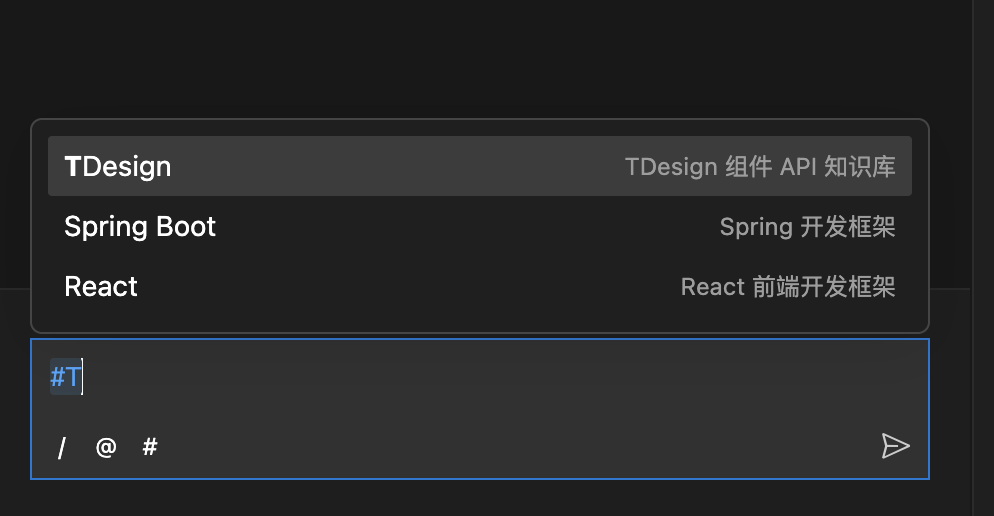The height and width of the screenshot is (516, 994).
Task: Click the slash command icon
Action: (62, 447)
